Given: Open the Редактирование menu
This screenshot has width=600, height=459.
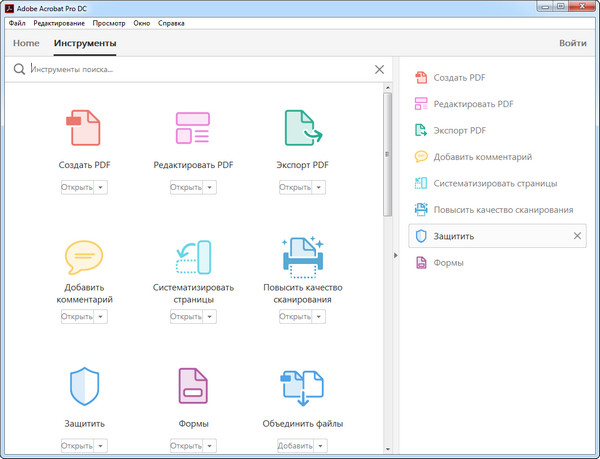Looking at the screenshot, I should [58, 22].
